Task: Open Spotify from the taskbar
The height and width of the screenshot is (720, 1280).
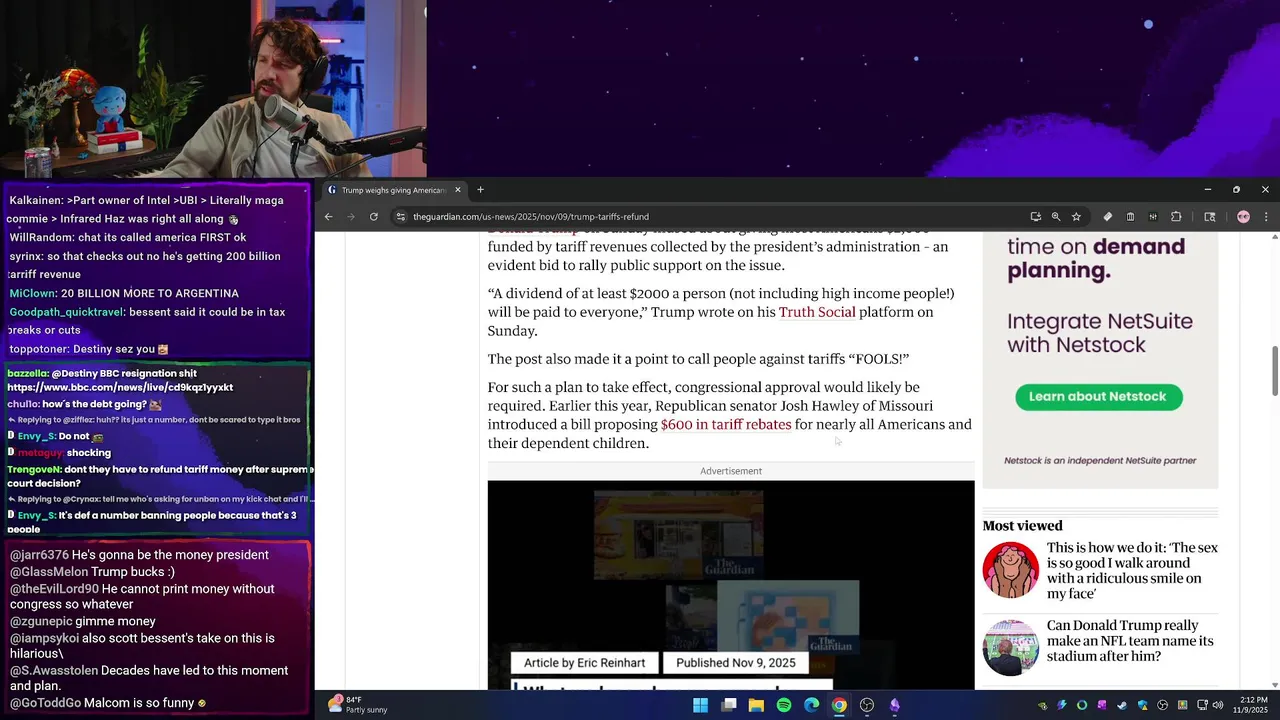Action: pos(784,705)
